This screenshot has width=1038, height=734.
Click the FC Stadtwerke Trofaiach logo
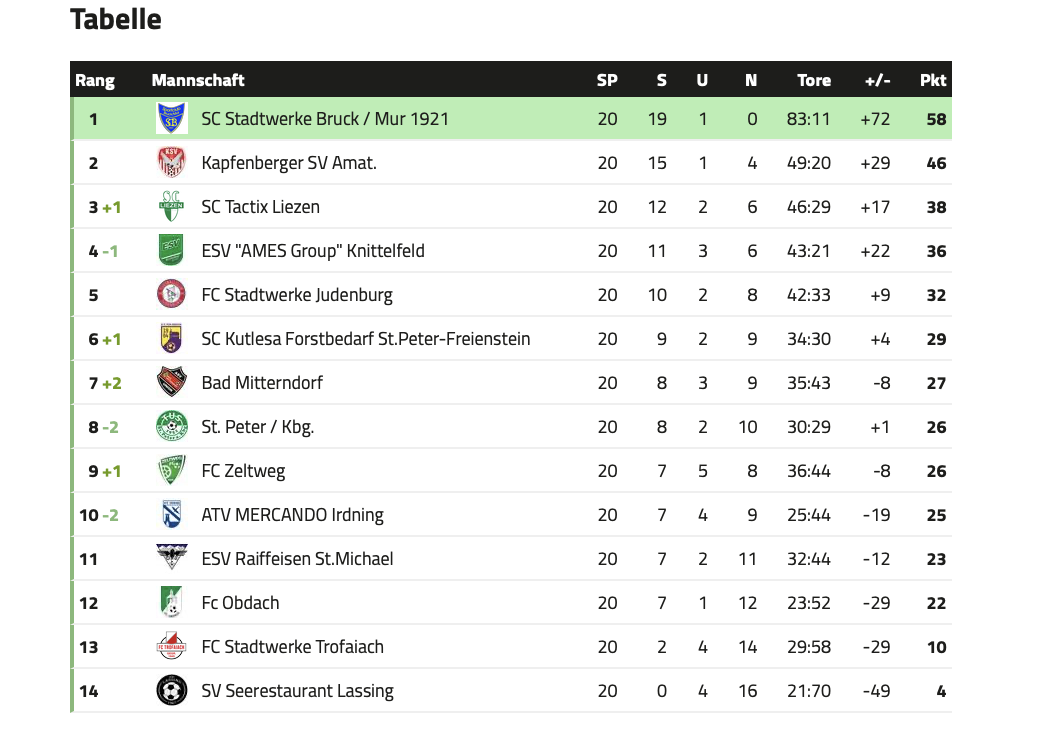coord(171,646)
